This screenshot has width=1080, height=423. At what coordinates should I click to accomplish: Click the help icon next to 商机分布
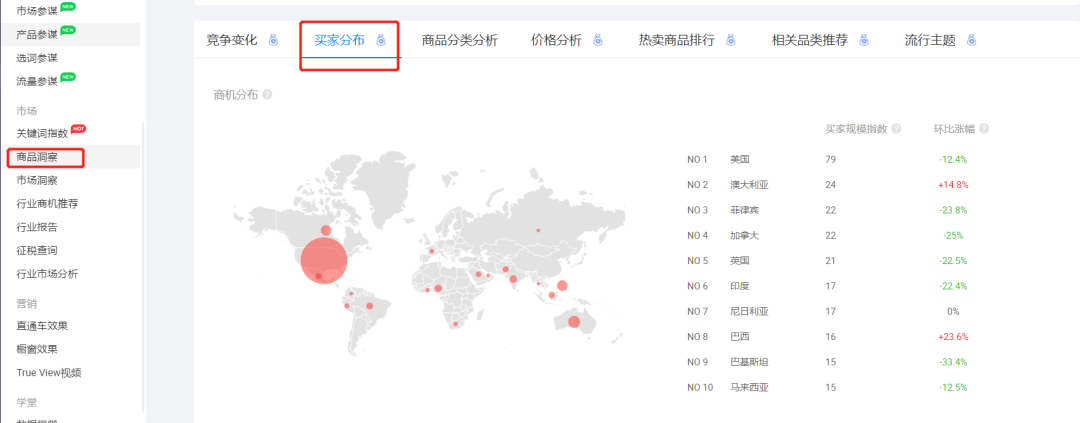[267, 95]
